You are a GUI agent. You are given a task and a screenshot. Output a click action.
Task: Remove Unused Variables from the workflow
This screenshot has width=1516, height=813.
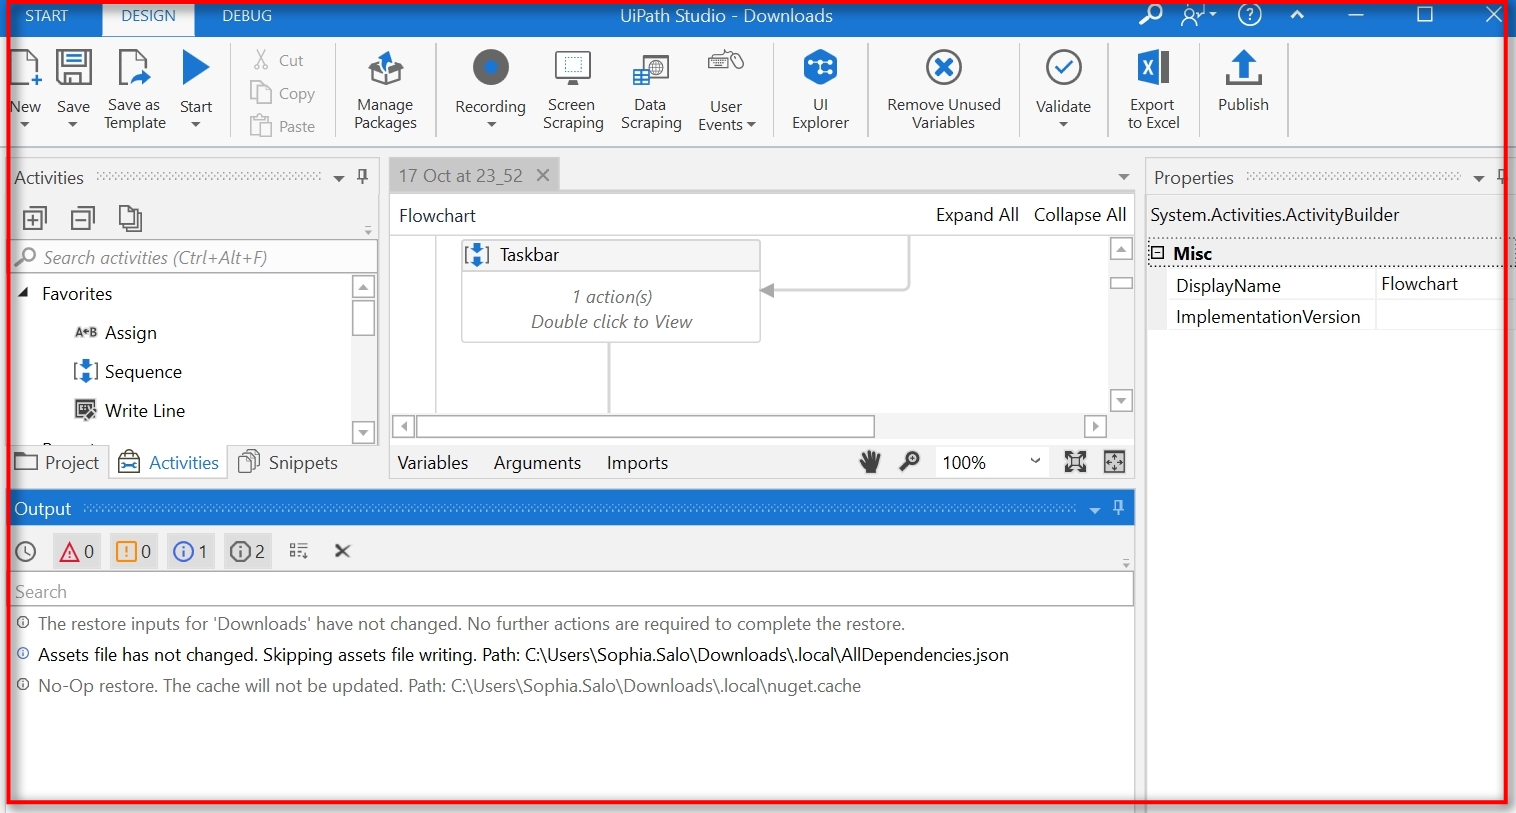coord(943,90)
